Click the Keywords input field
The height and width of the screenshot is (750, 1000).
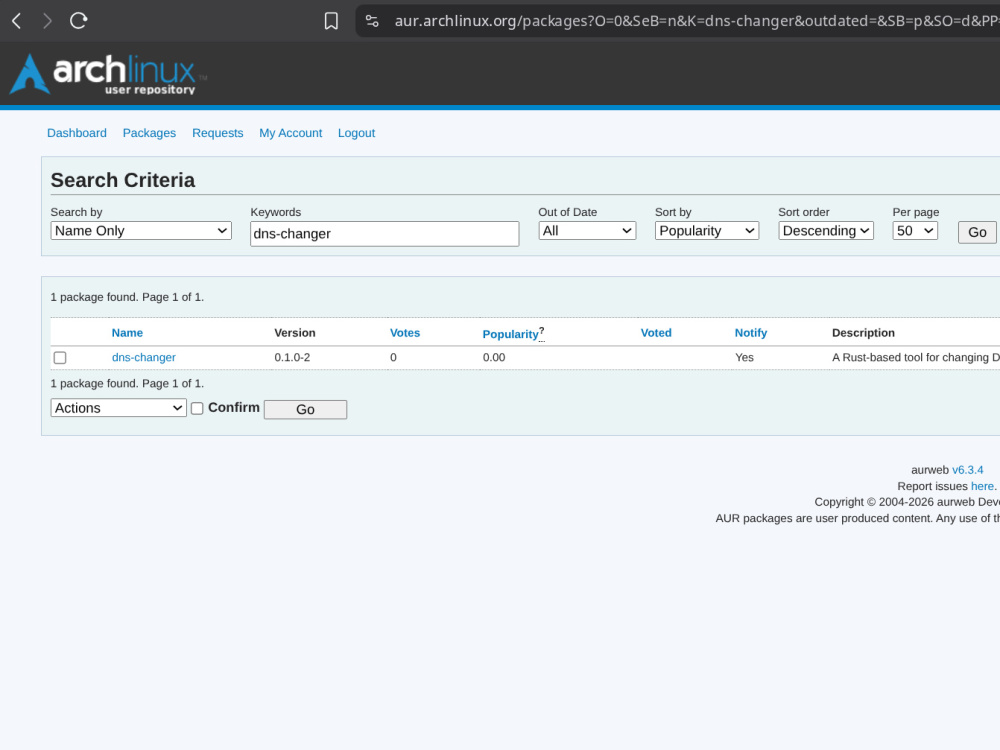pos(385,233)
